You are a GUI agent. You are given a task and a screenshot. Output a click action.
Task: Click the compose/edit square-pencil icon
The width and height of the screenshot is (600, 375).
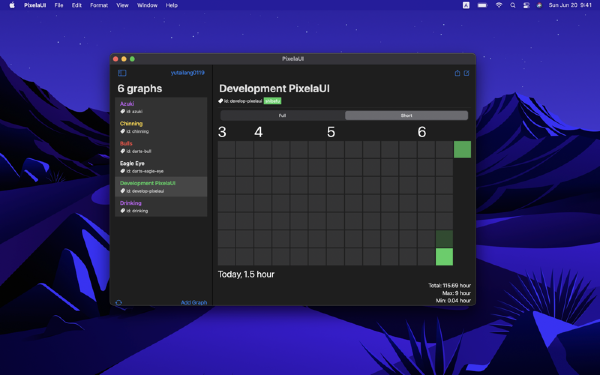coord(466,73)
